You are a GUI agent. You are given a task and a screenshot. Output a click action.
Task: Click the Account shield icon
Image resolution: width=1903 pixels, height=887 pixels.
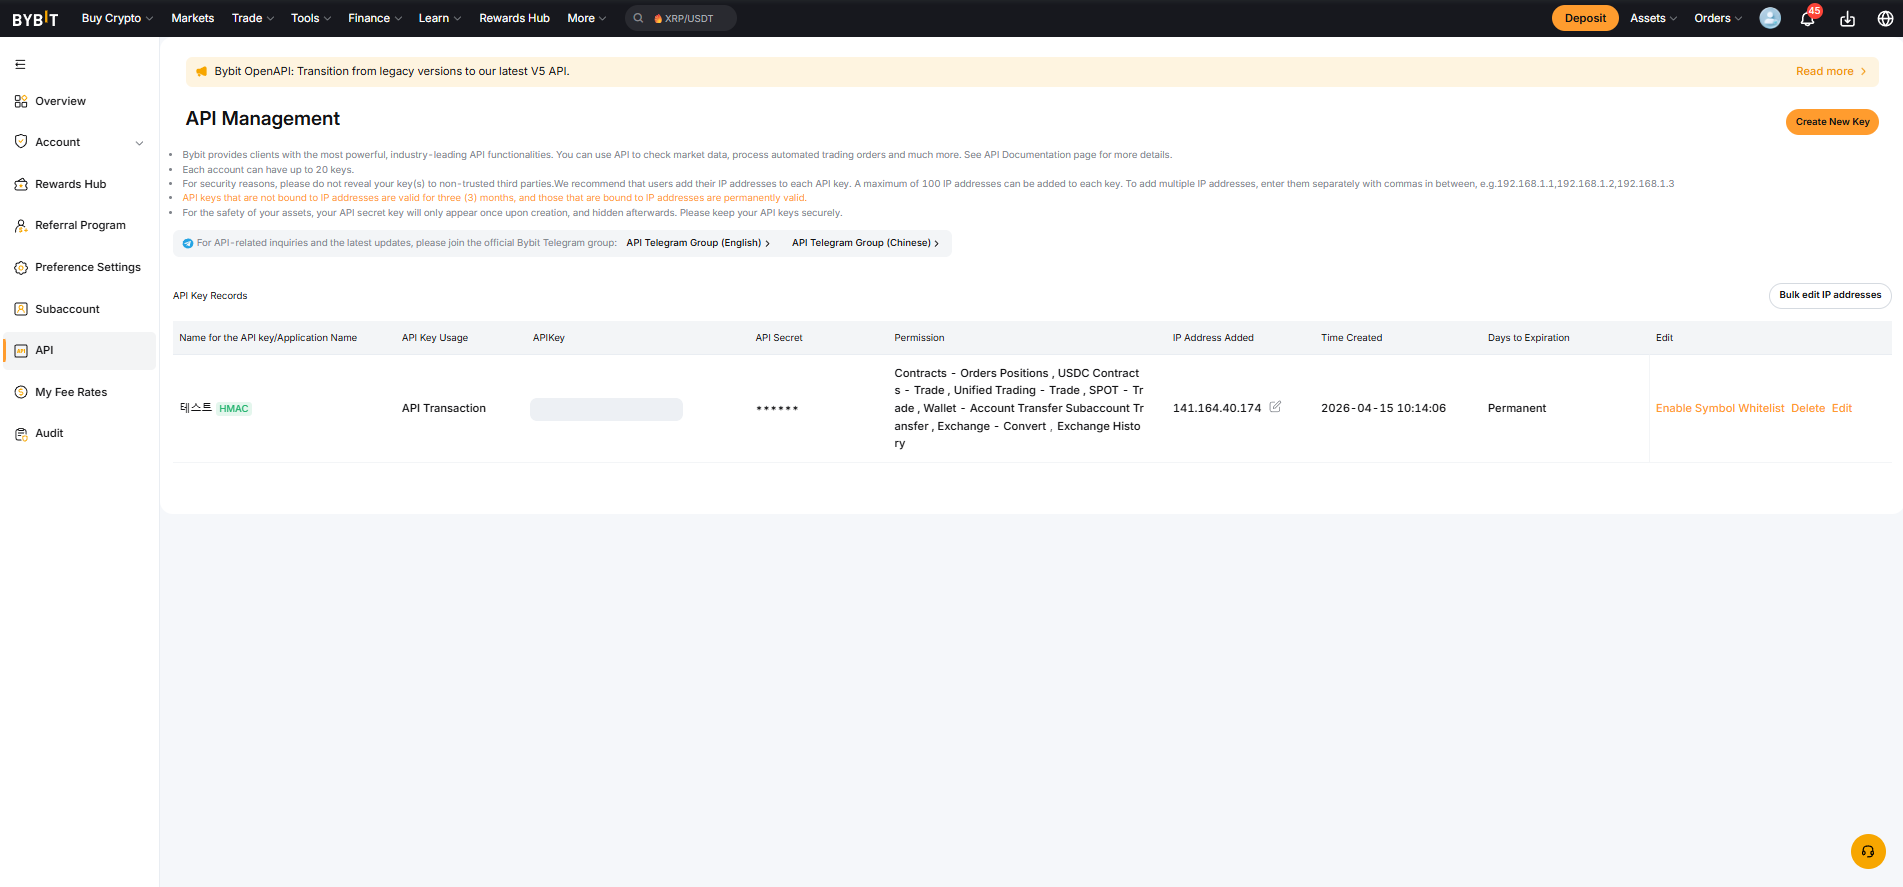tap(21, 142)
